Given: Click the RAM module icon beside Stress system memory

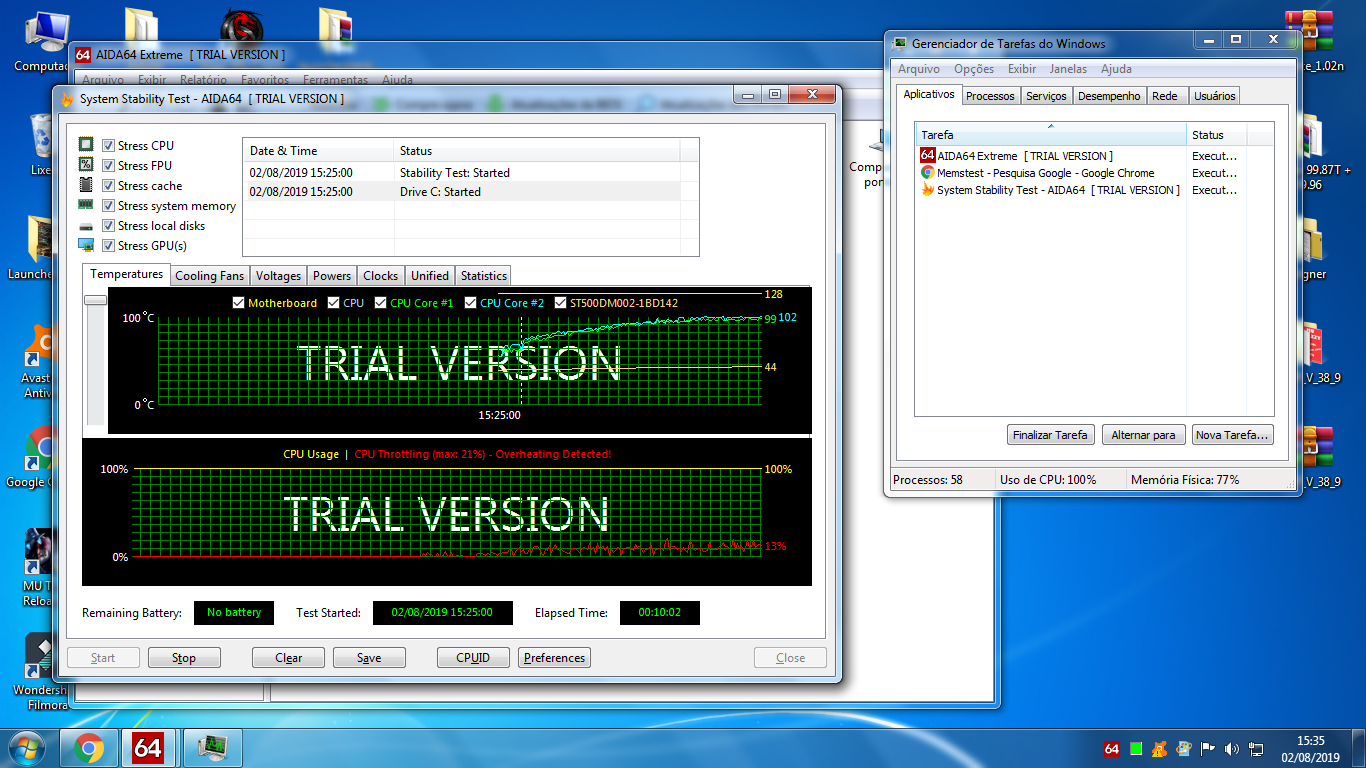Looking at the screenshot, I should (x=86, y=205).
